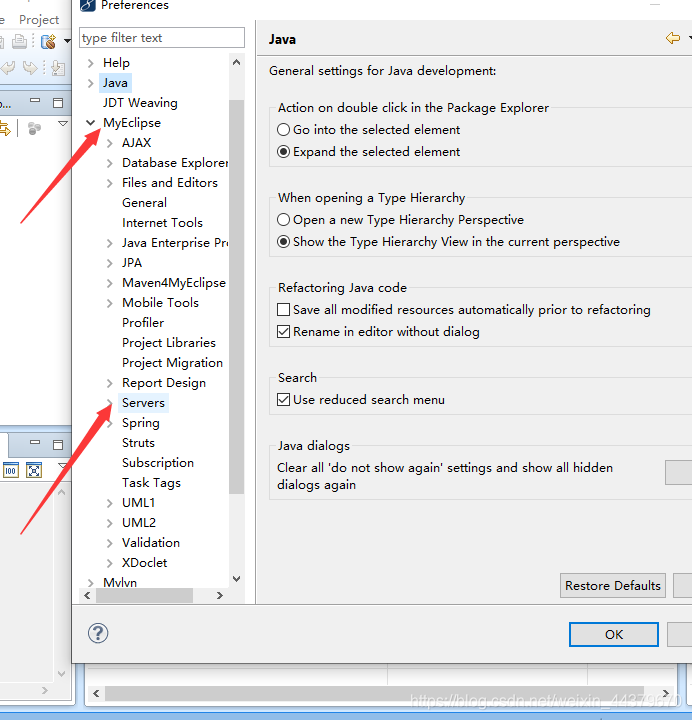Open the Profiler preference page
The width and height of the screenshot is (692, 720).
click(143, 323)
